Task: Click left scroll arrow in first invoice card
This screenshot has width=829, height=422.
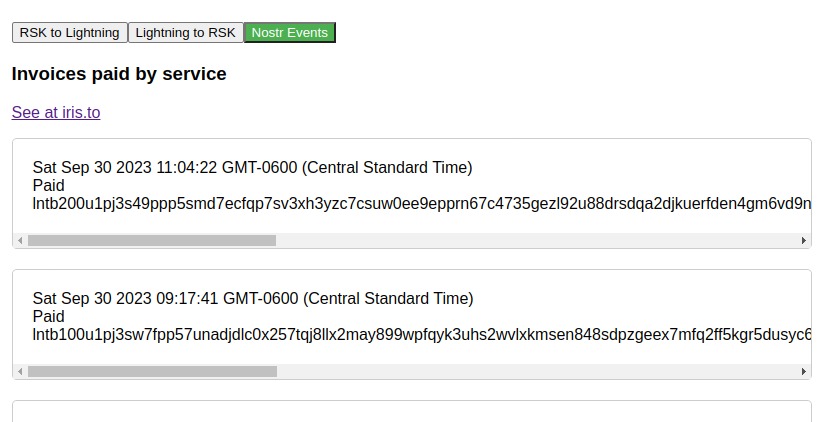Action: tap(20, 241)
